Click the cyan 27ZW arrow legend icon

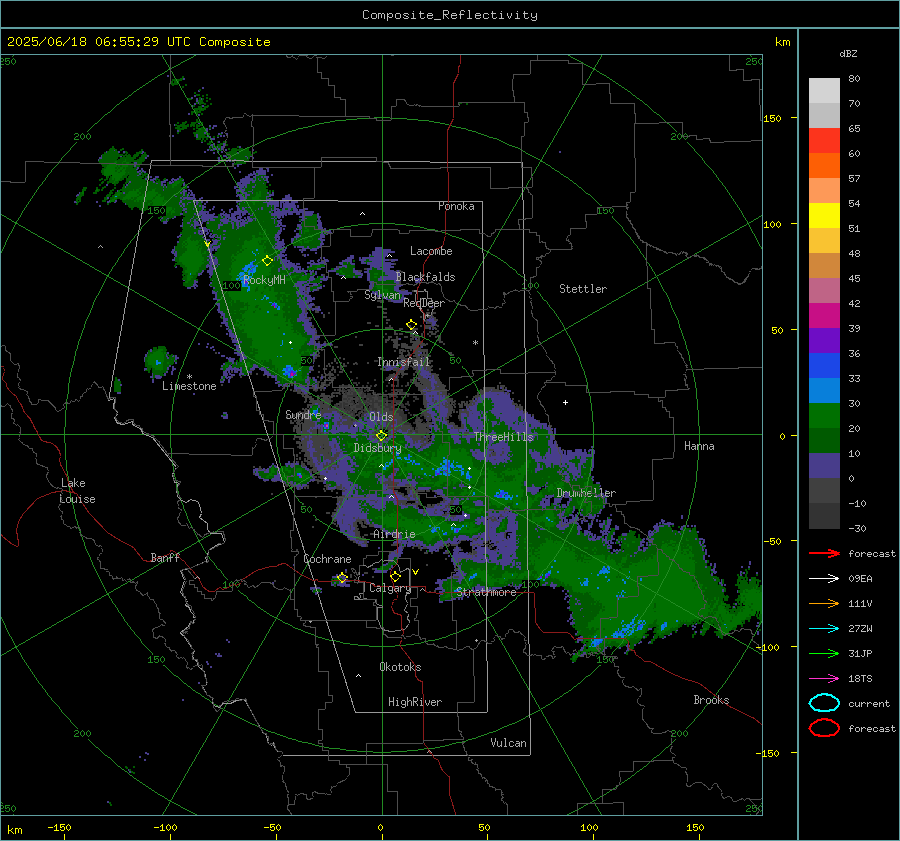point(824,629)
